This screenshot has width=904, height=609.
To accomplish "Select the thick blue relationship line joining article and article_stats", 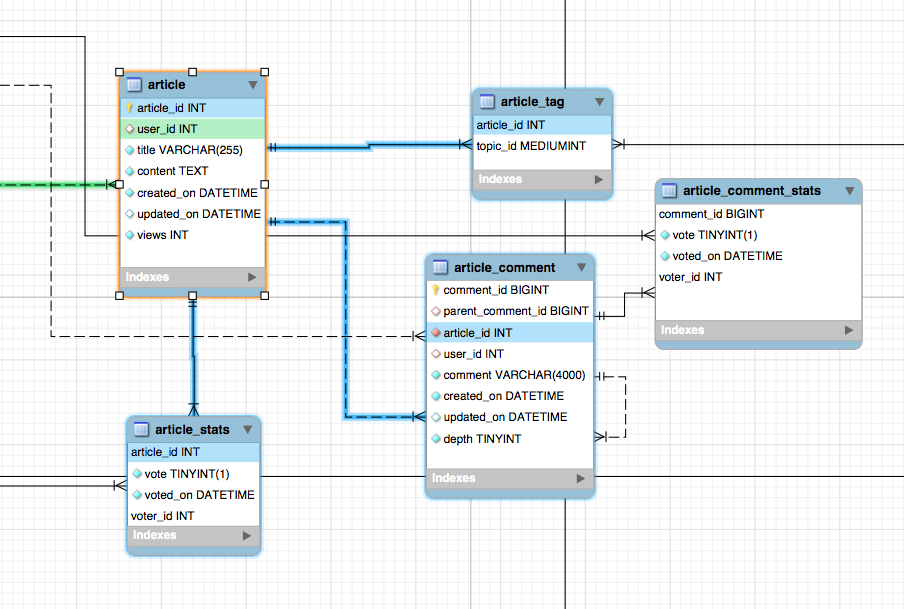I will point(193,358).
